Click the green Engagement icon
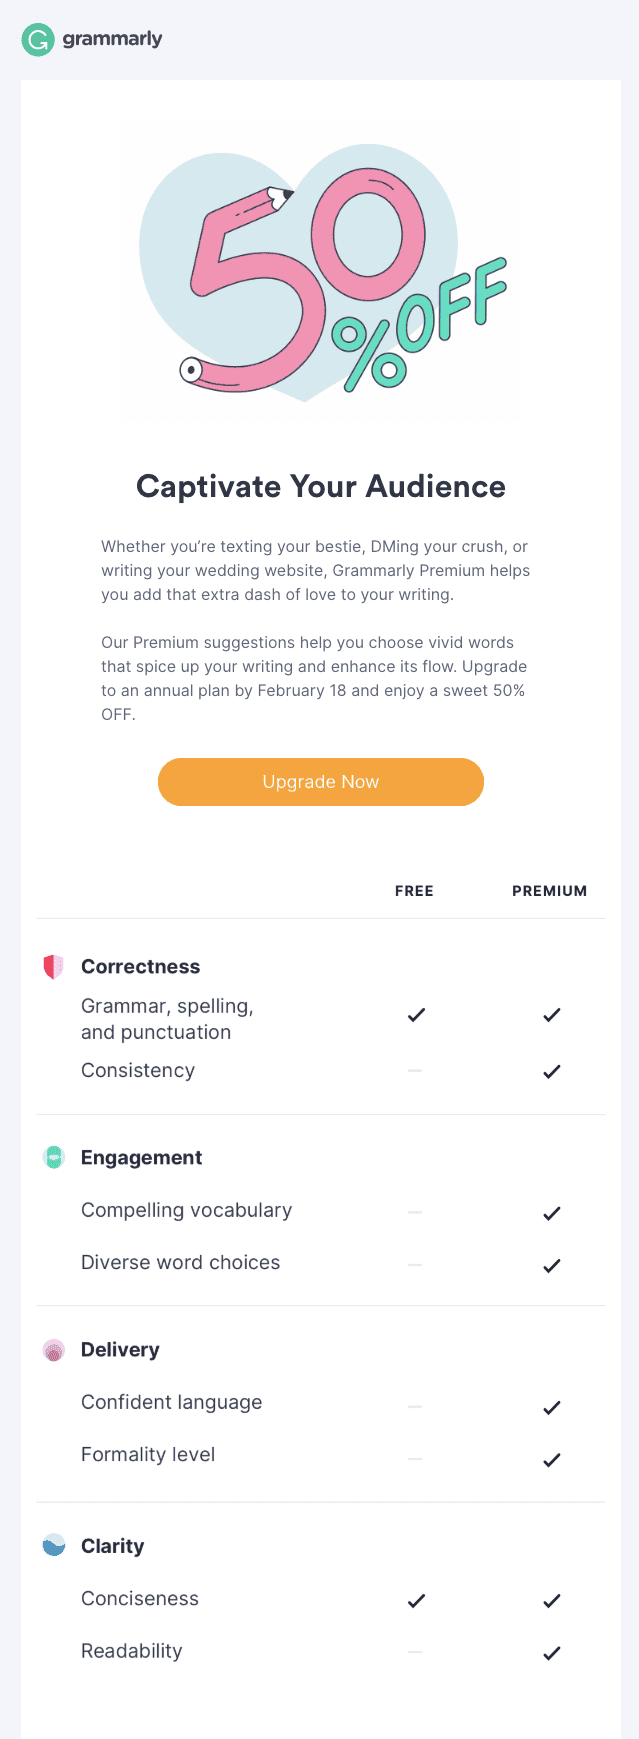This screenshot has width=639, height=1739. (x=55, y=1157)
